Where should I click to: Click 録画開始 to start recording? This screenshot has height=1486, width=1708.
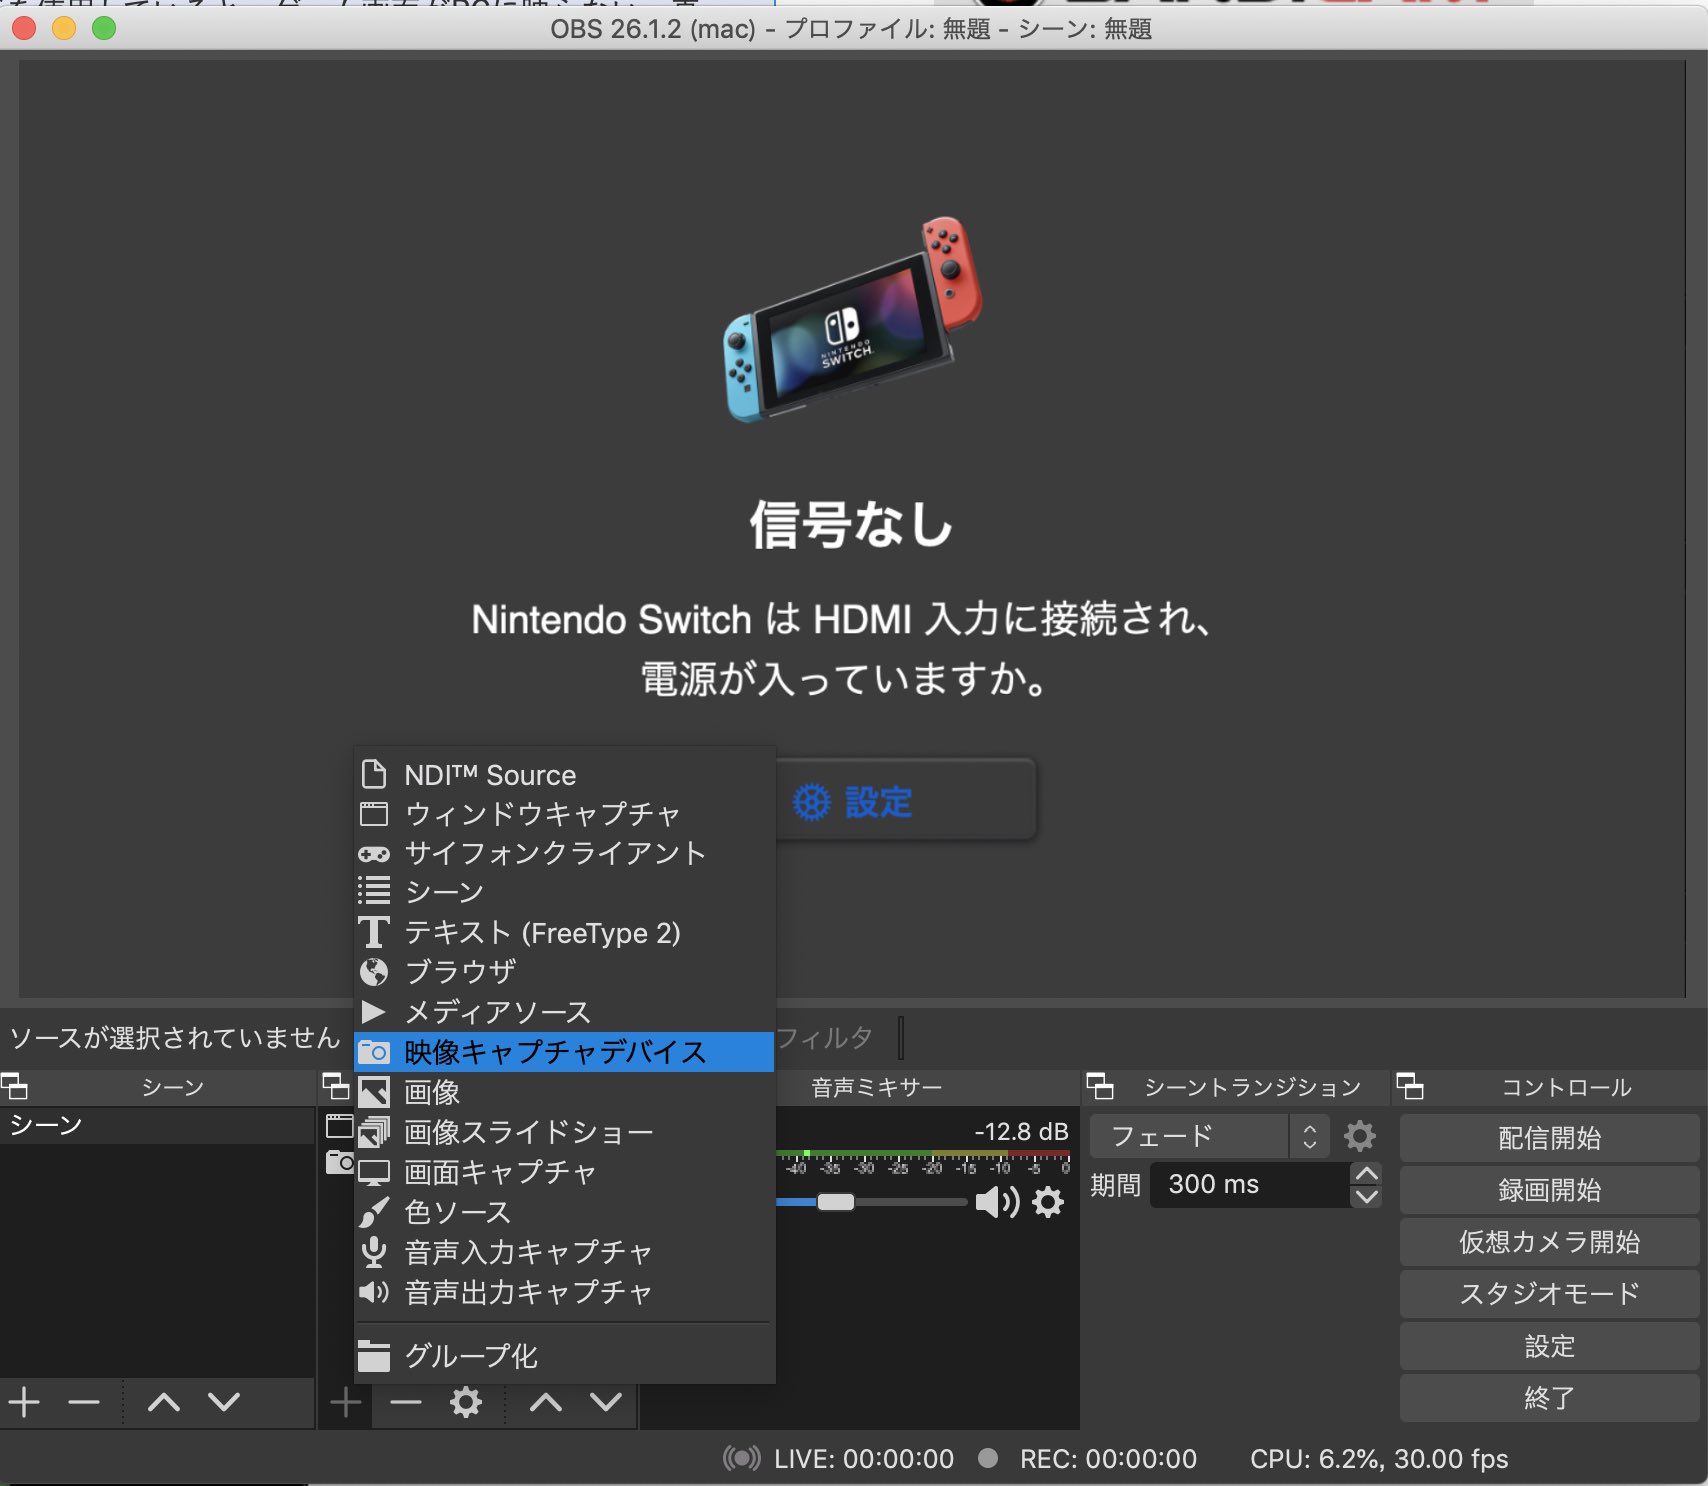pyautogui.click(x=1549, y=1190)
